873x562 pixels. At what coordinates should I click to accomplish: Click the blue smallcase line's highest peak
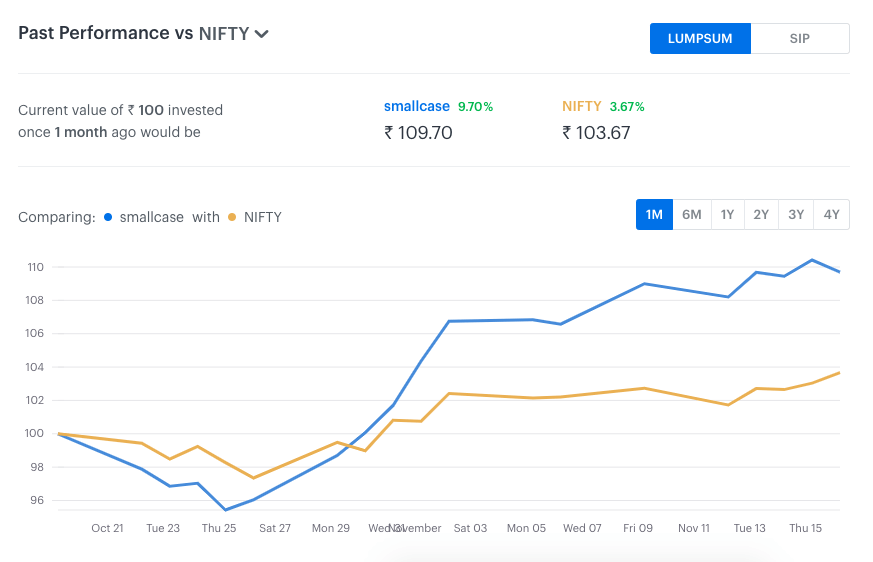coord(812,260)
